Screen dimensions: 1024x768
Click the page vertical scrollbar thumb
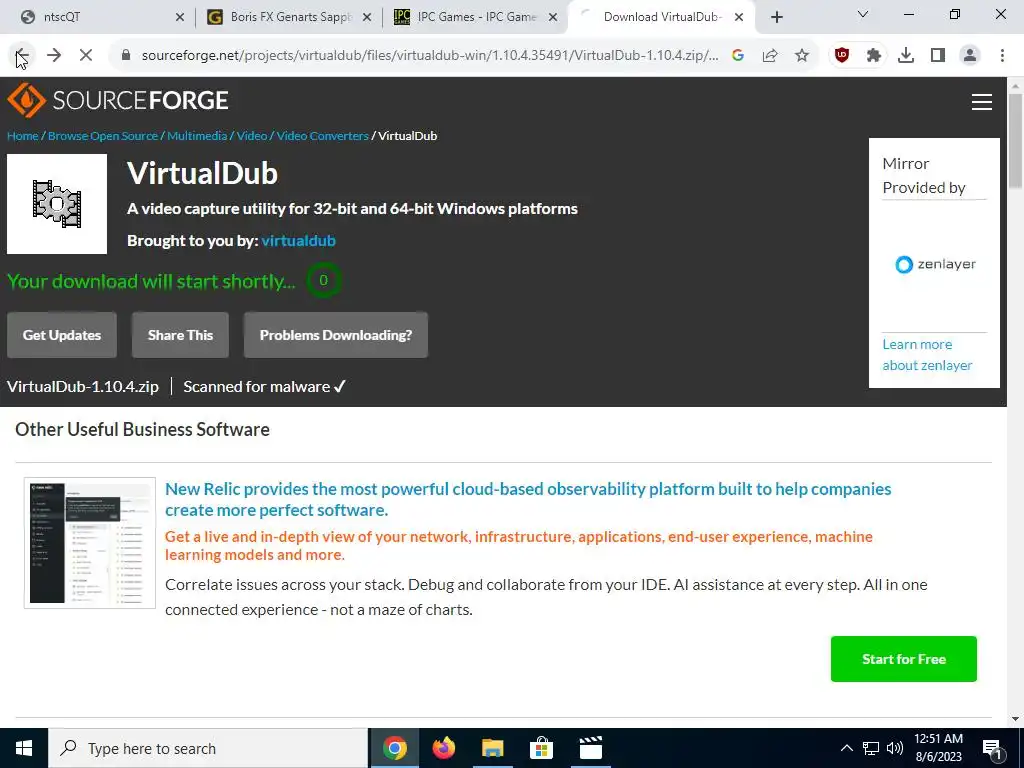click(x=1015, y=140)
